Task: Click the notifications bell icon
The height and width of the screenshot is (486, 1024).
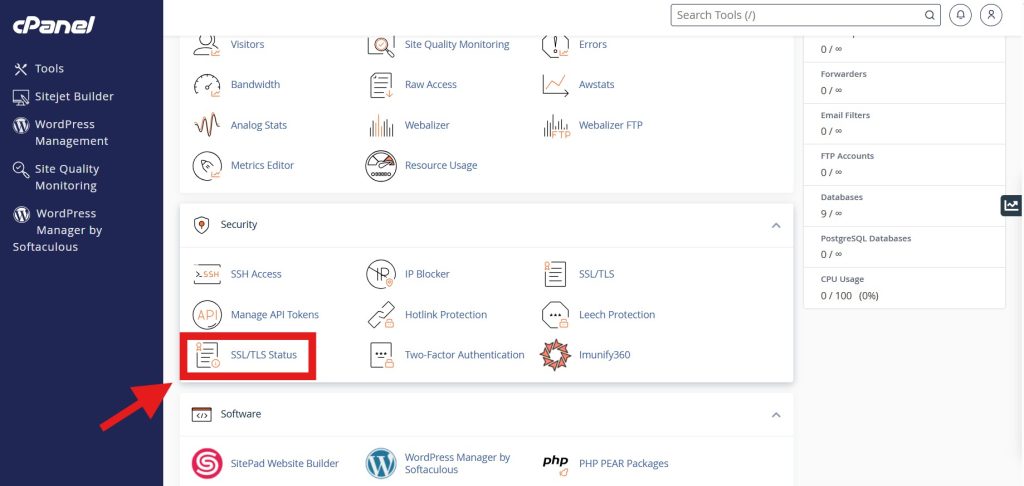Action: (x=961, y=15)
